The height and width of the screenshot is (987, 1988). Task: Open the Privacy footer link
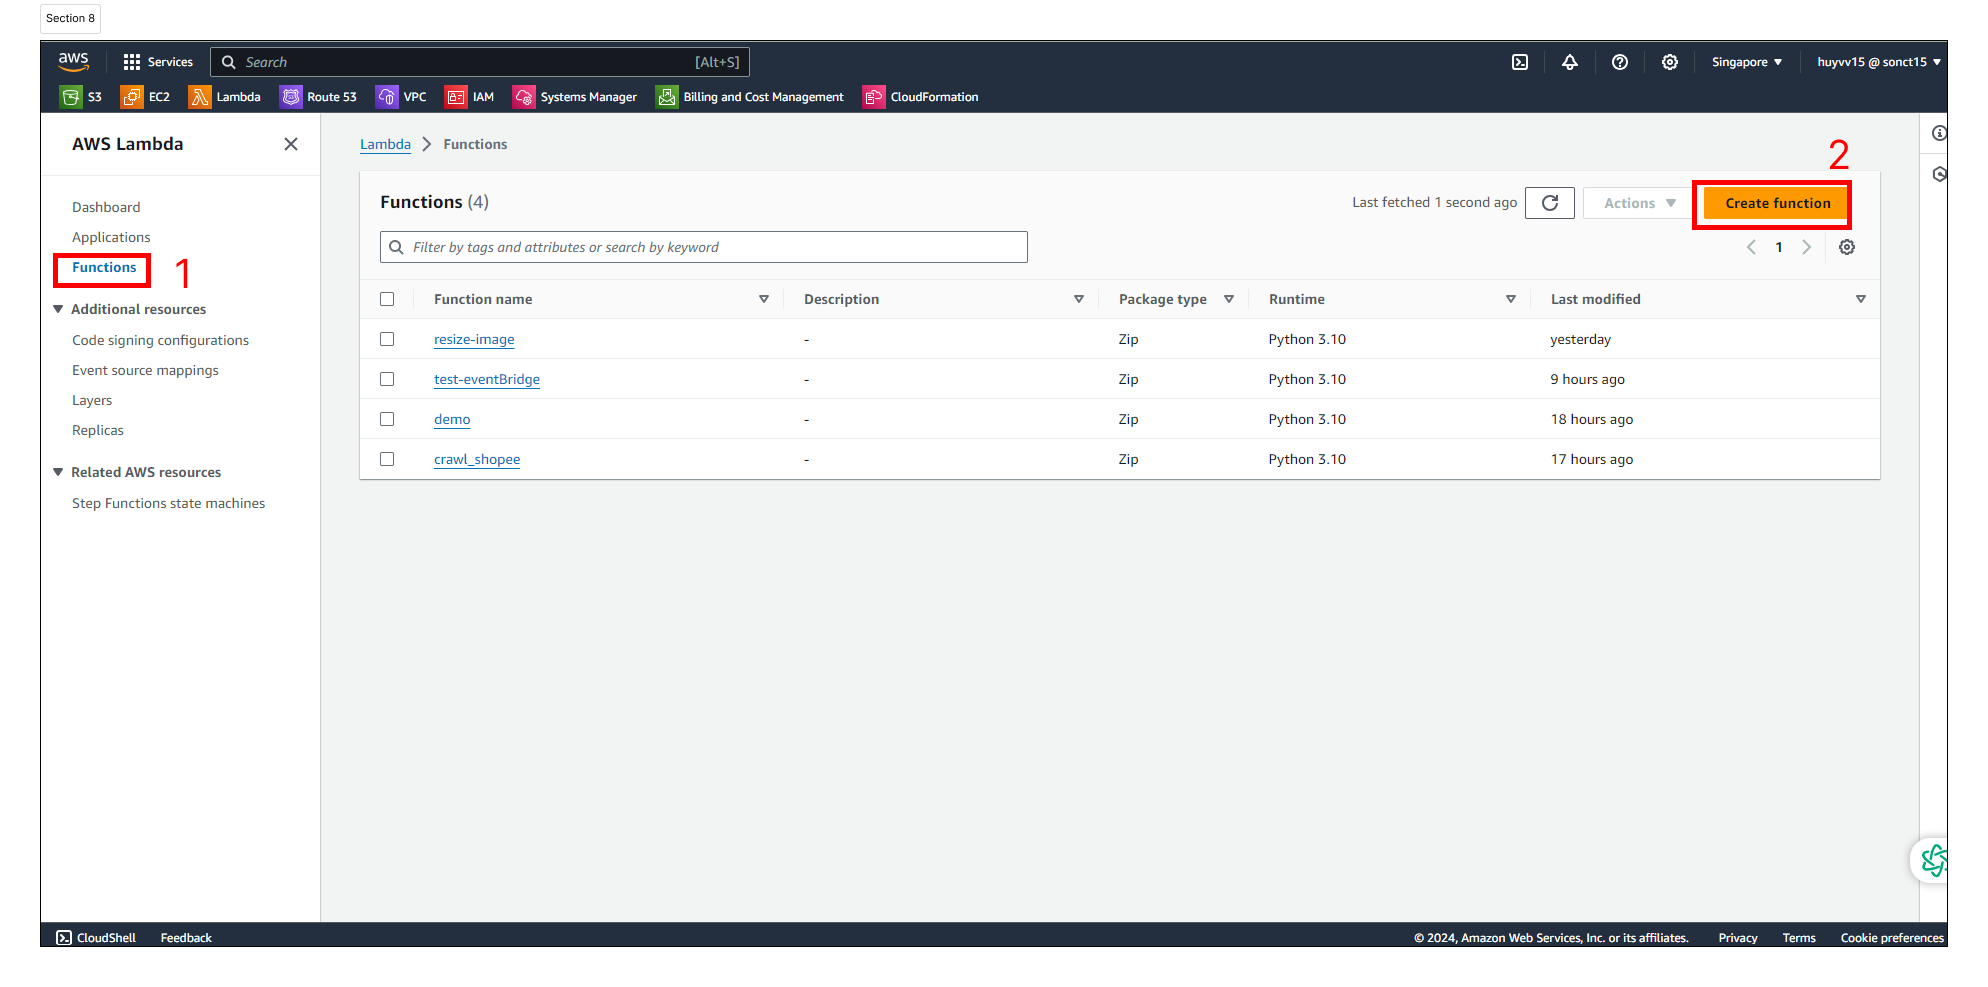click(1738, 938)
